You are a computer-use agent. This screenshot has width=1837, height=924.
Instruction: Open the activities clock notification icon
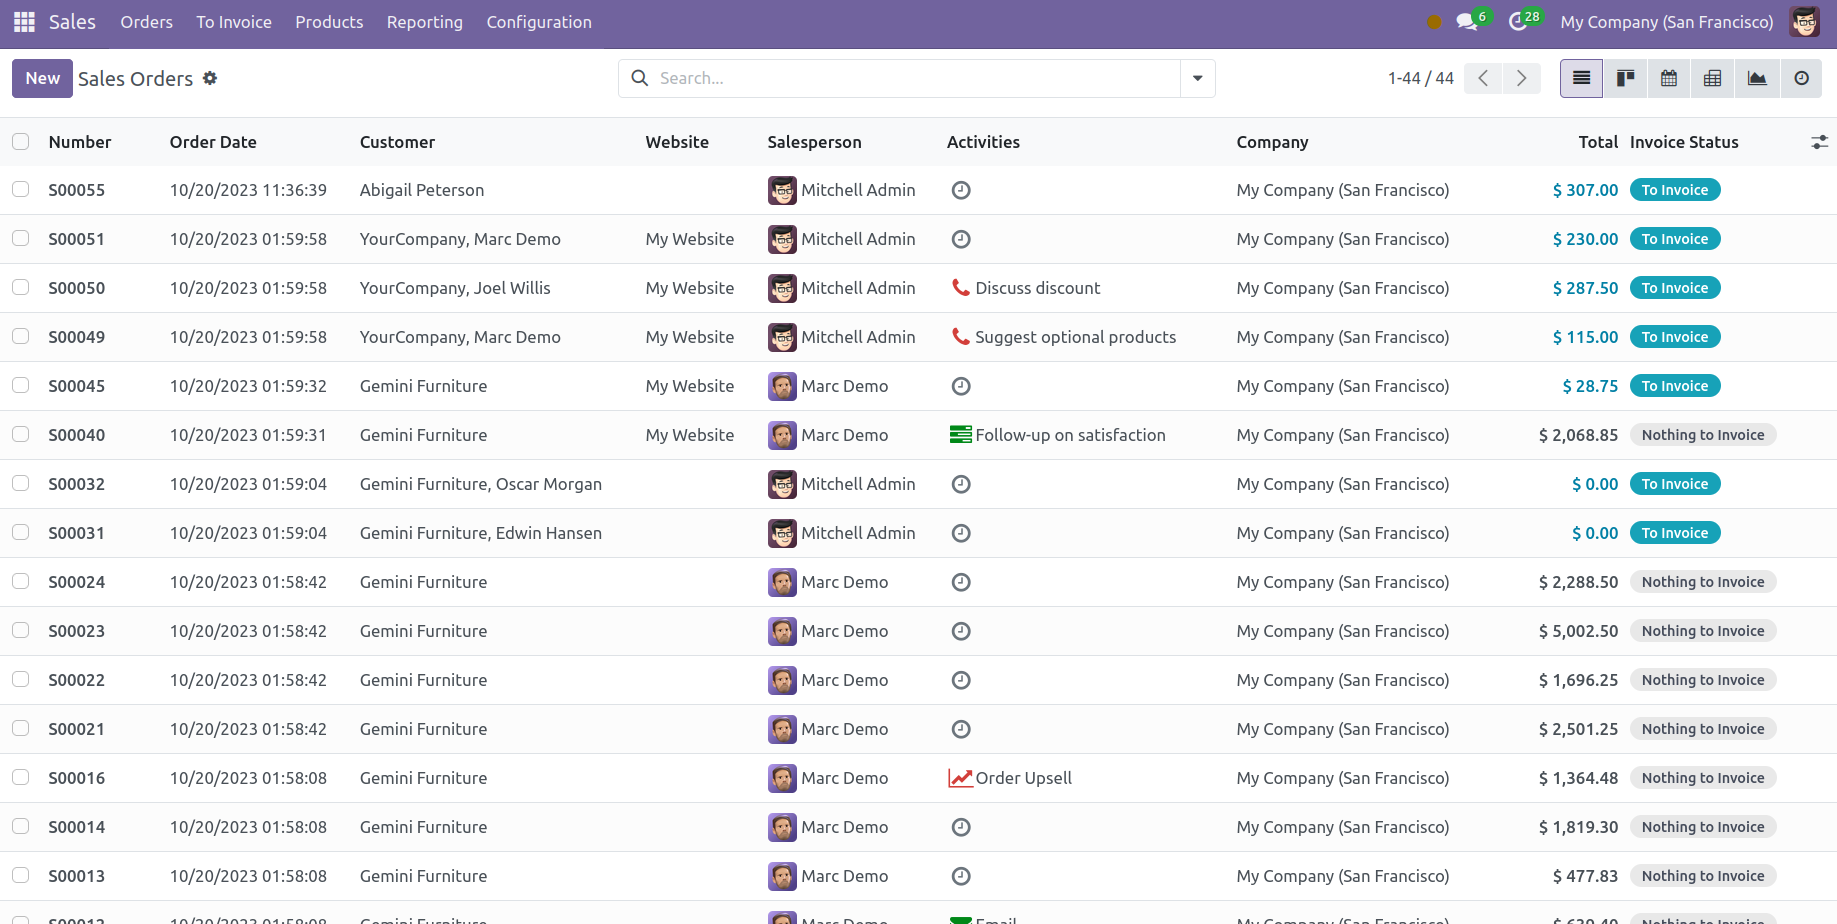coord(1518,22)
